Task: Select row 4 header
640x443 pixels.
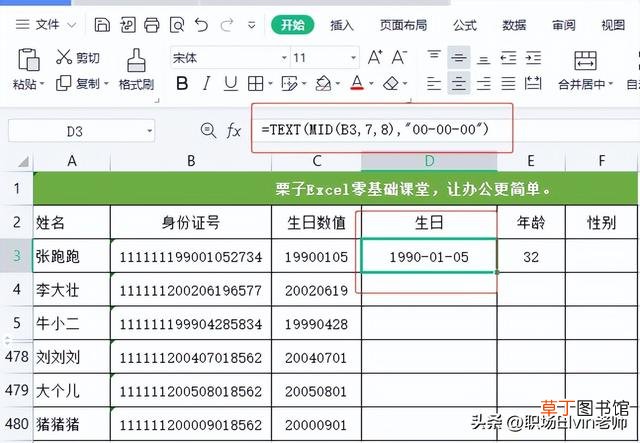Action: [16, 289]
